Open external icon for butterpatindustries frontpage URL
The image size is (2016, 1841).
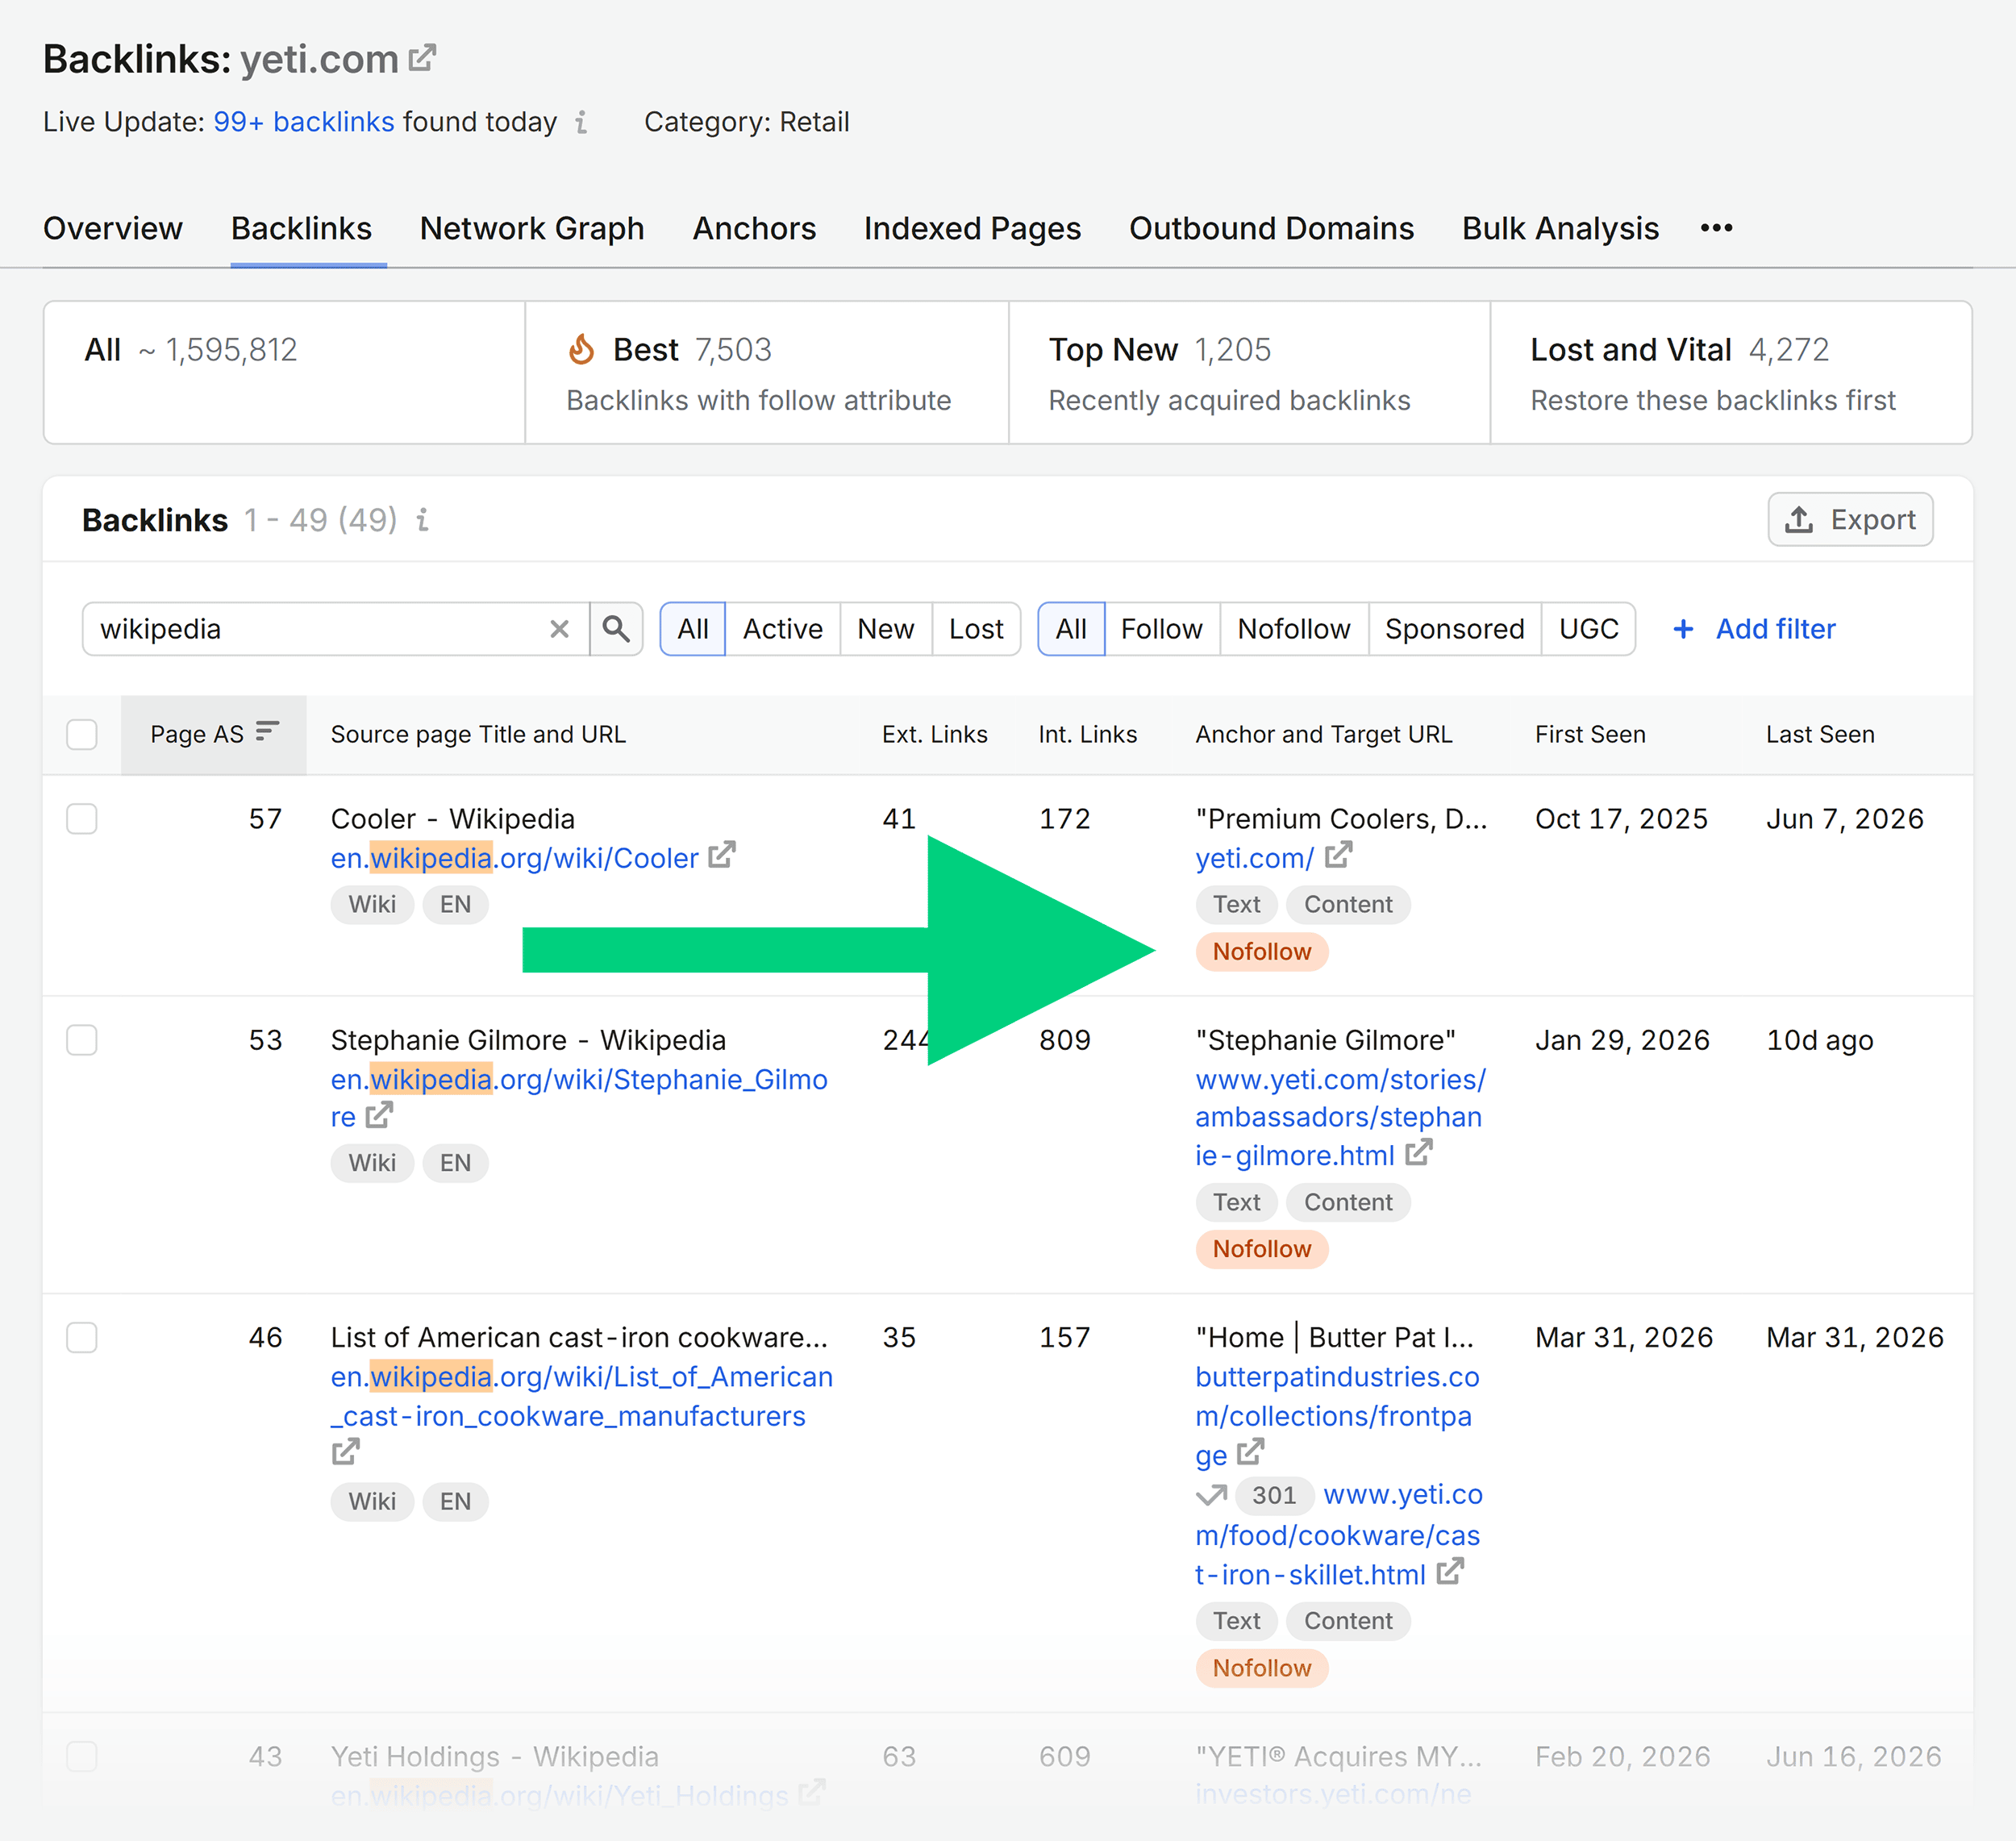pos(1250,1452)
